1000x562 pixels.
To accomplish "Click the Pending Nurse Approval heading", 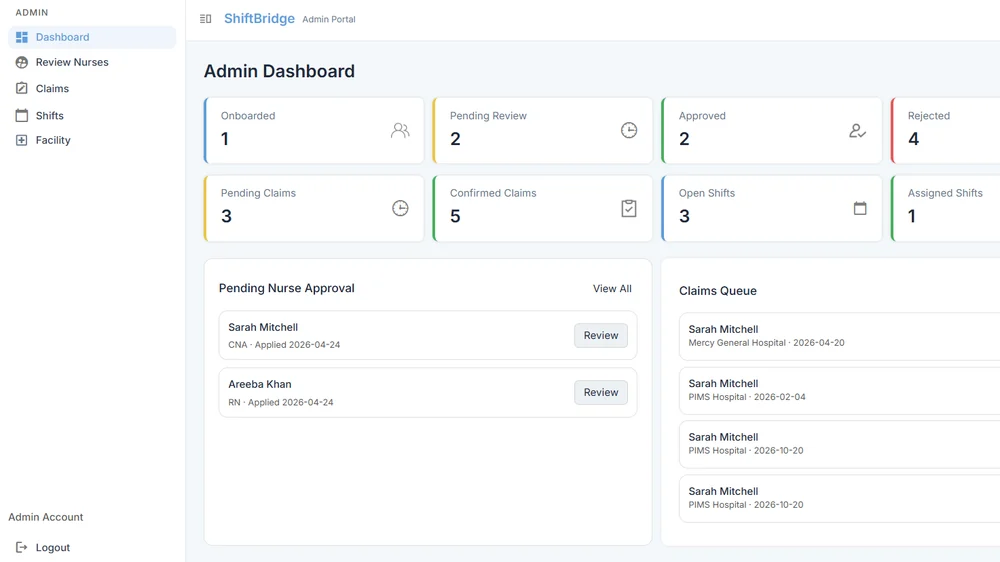I will coord(286,288).
